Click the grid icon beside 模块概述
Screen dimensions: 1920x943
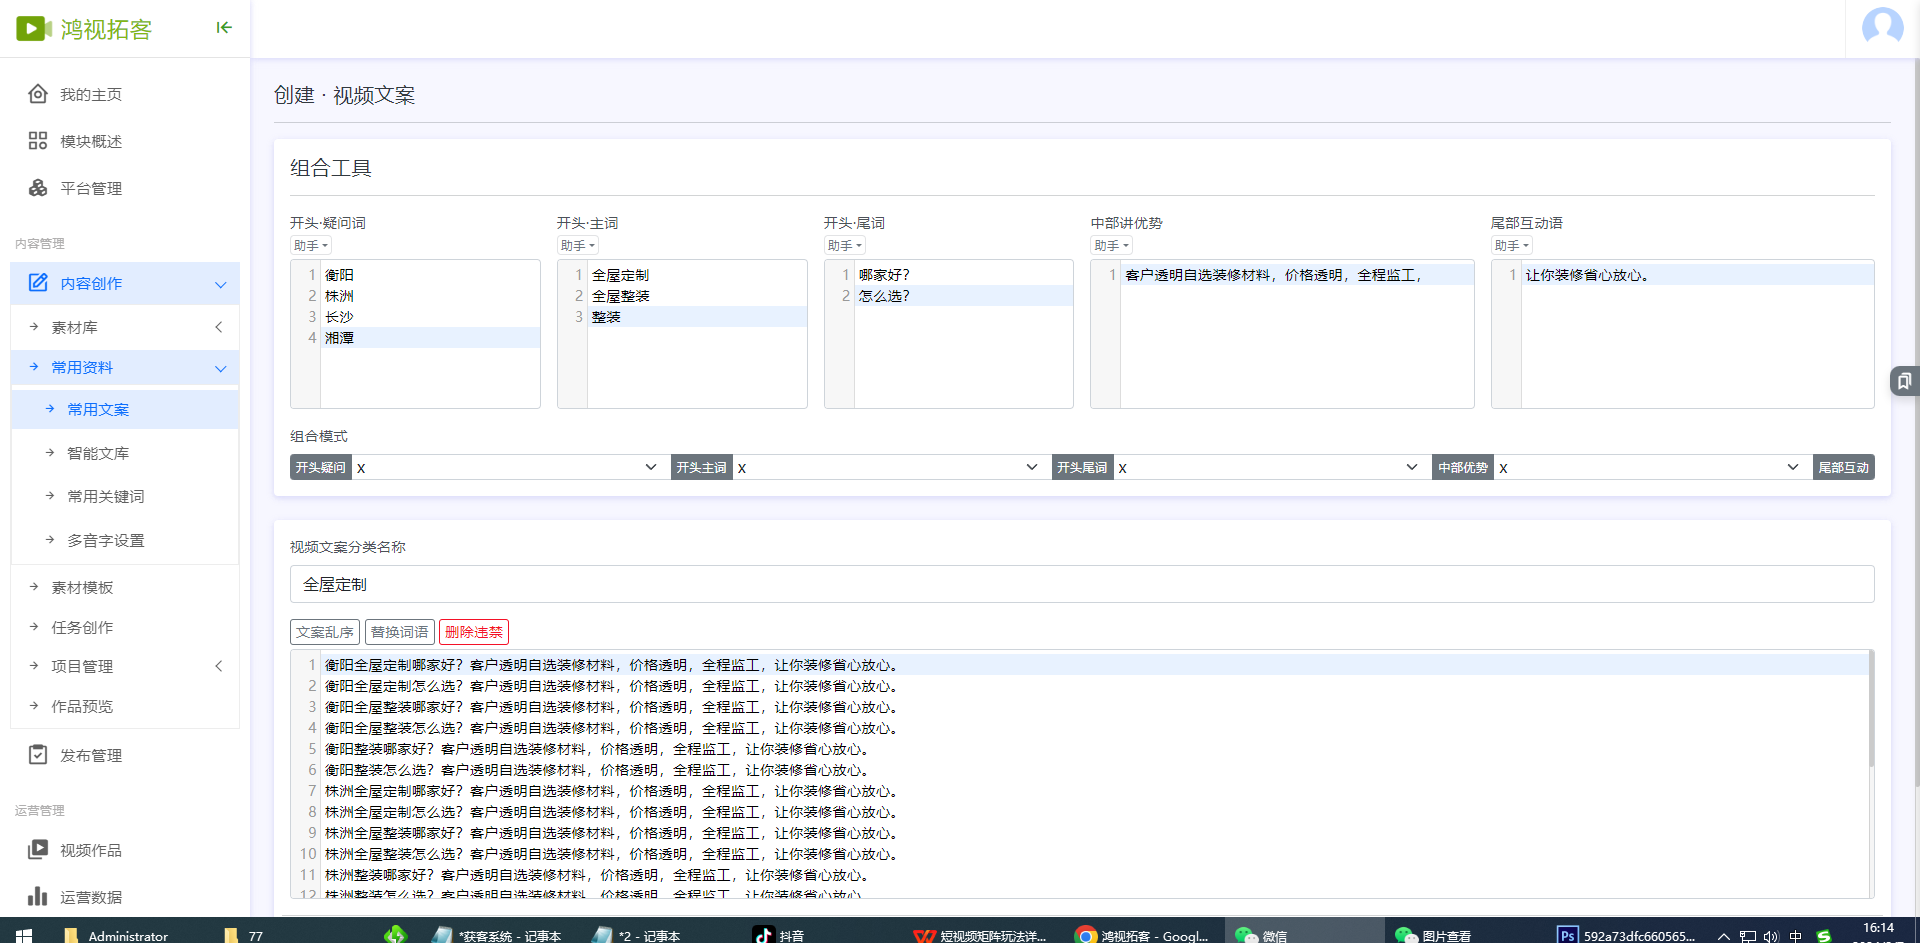tap(38, 141)
